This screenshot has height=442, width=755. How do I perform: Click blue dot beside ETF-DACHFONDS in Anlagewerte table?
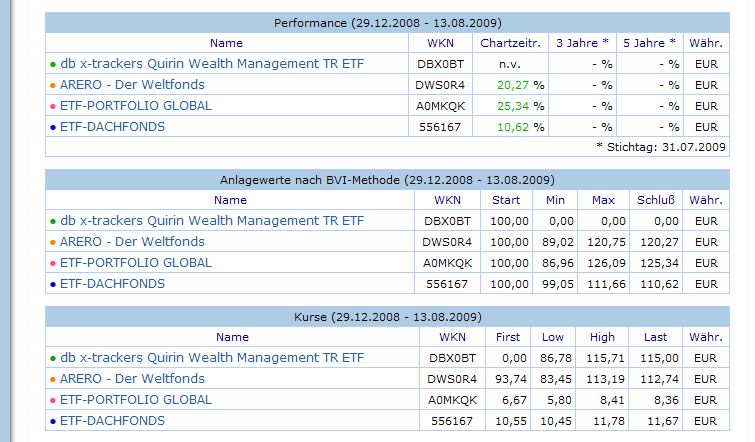point(52,284)
